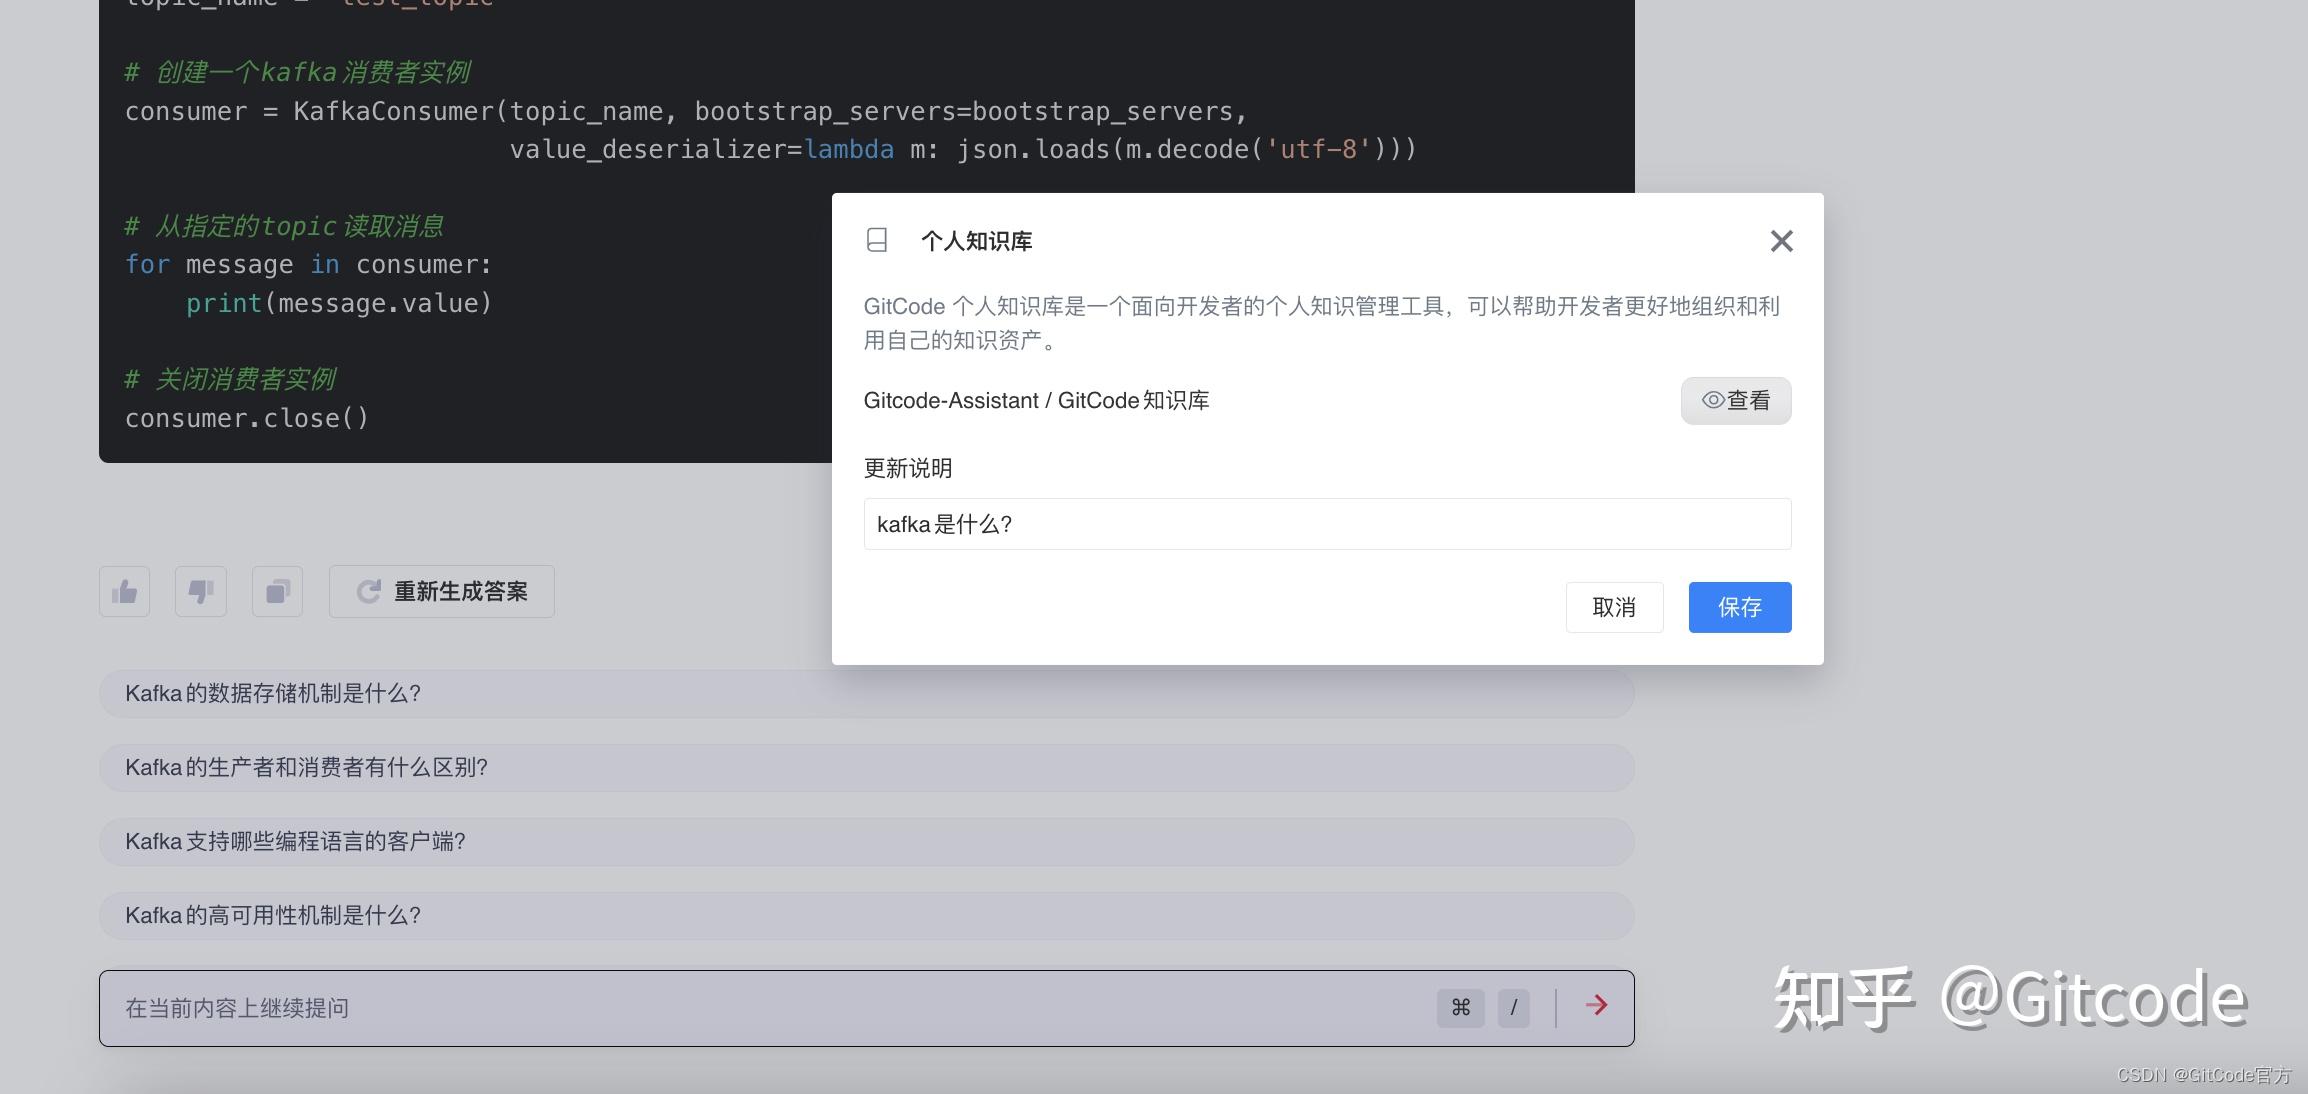The height and width of the screenshot is (1094, 2308).
Task: Save the update with 保存 button
Action: (1739, 607)
